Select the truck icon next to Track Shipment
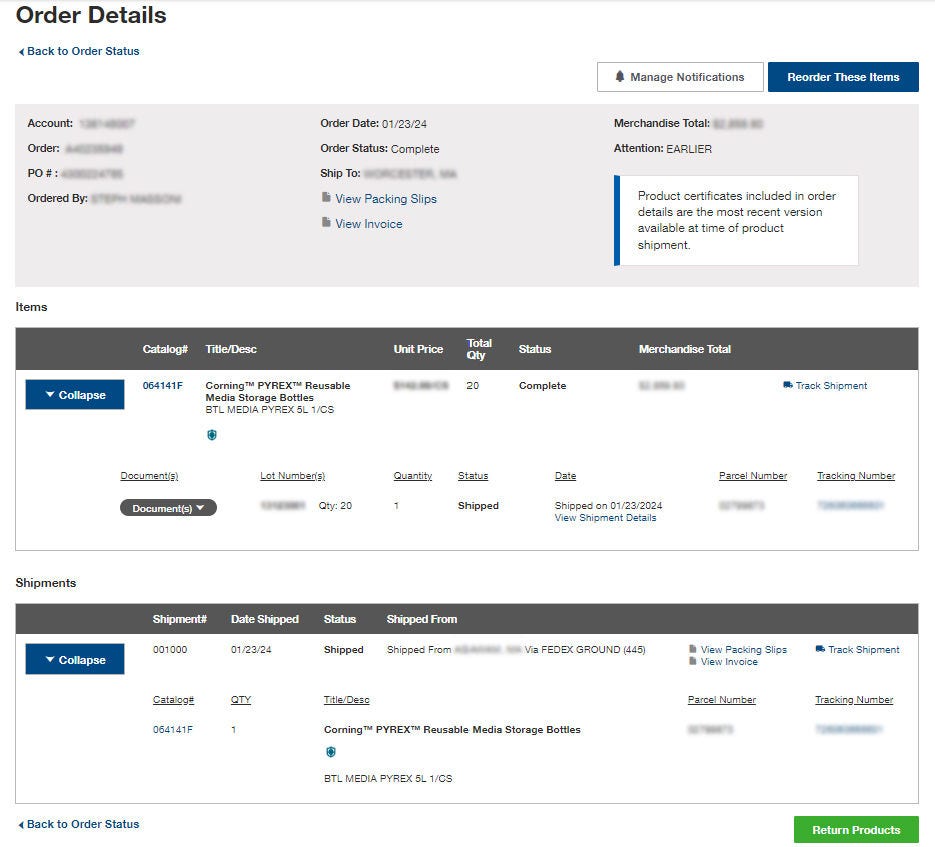This screenshot has width=935, height=847. (x=787, y=385)
